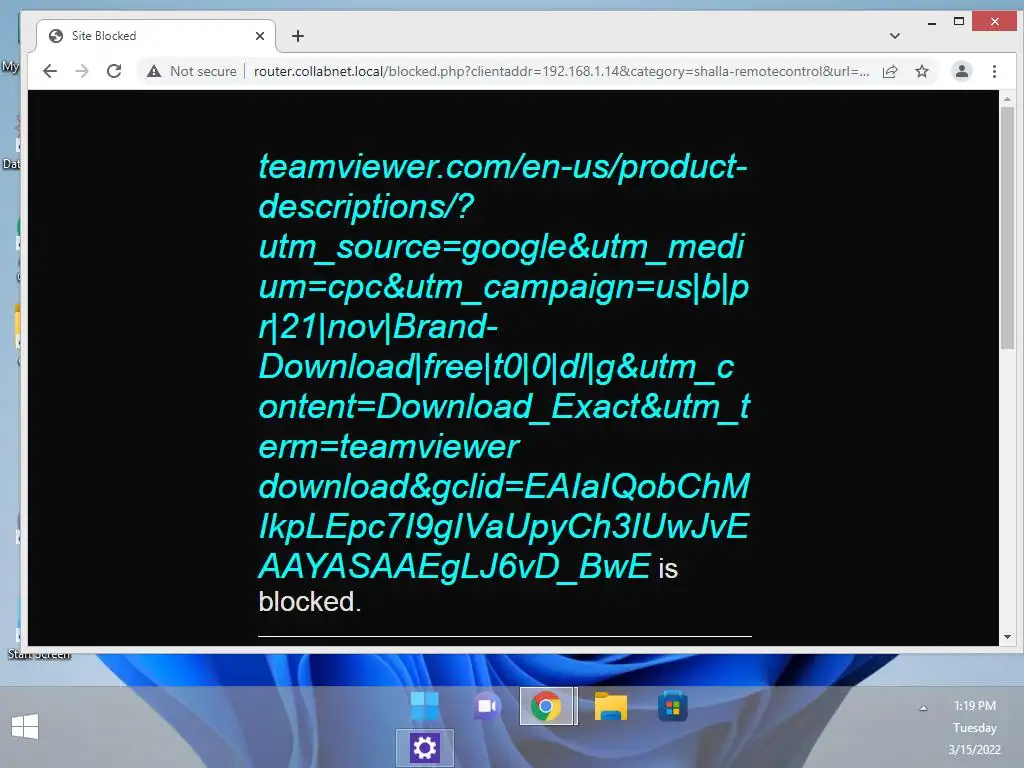Bookmark this page with the star icon
1024x768 pixels.
(921, 71)
